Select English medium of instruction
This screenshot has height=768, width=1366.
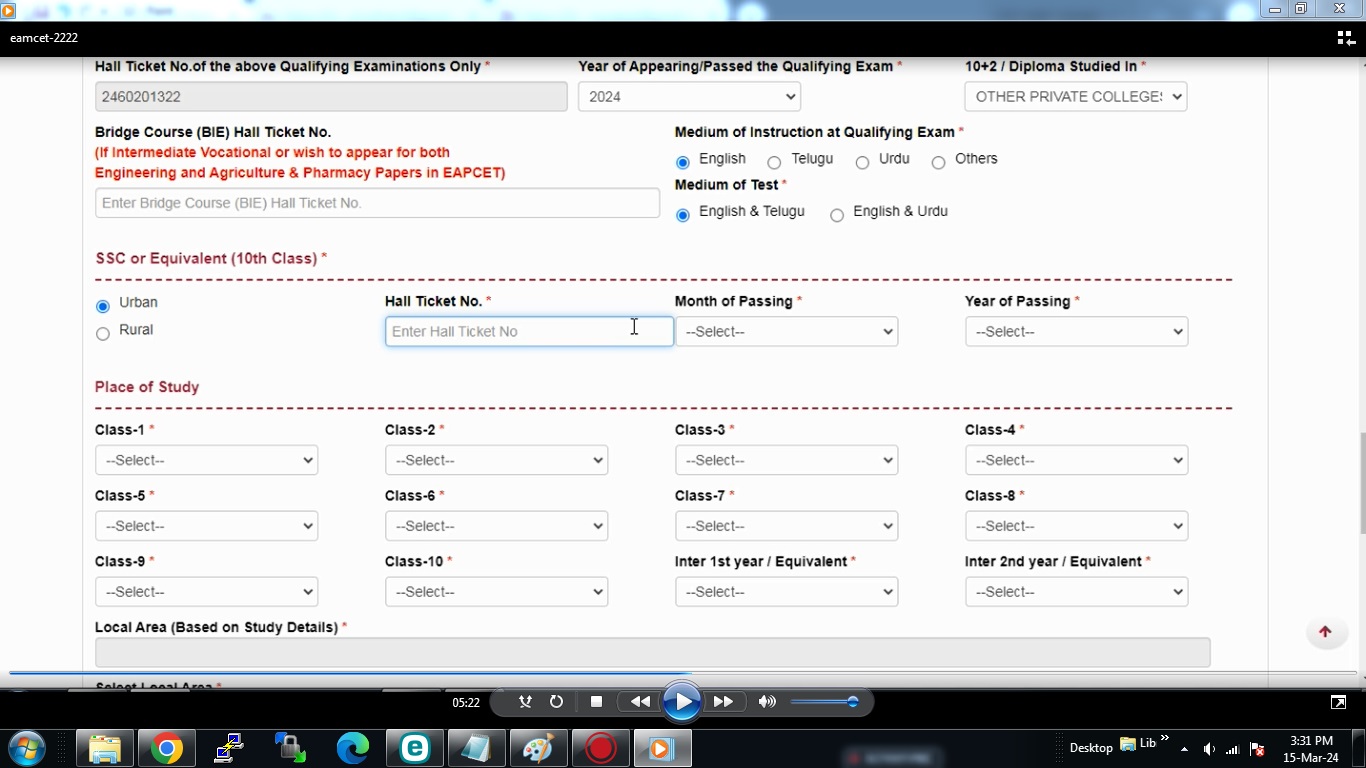683,162
